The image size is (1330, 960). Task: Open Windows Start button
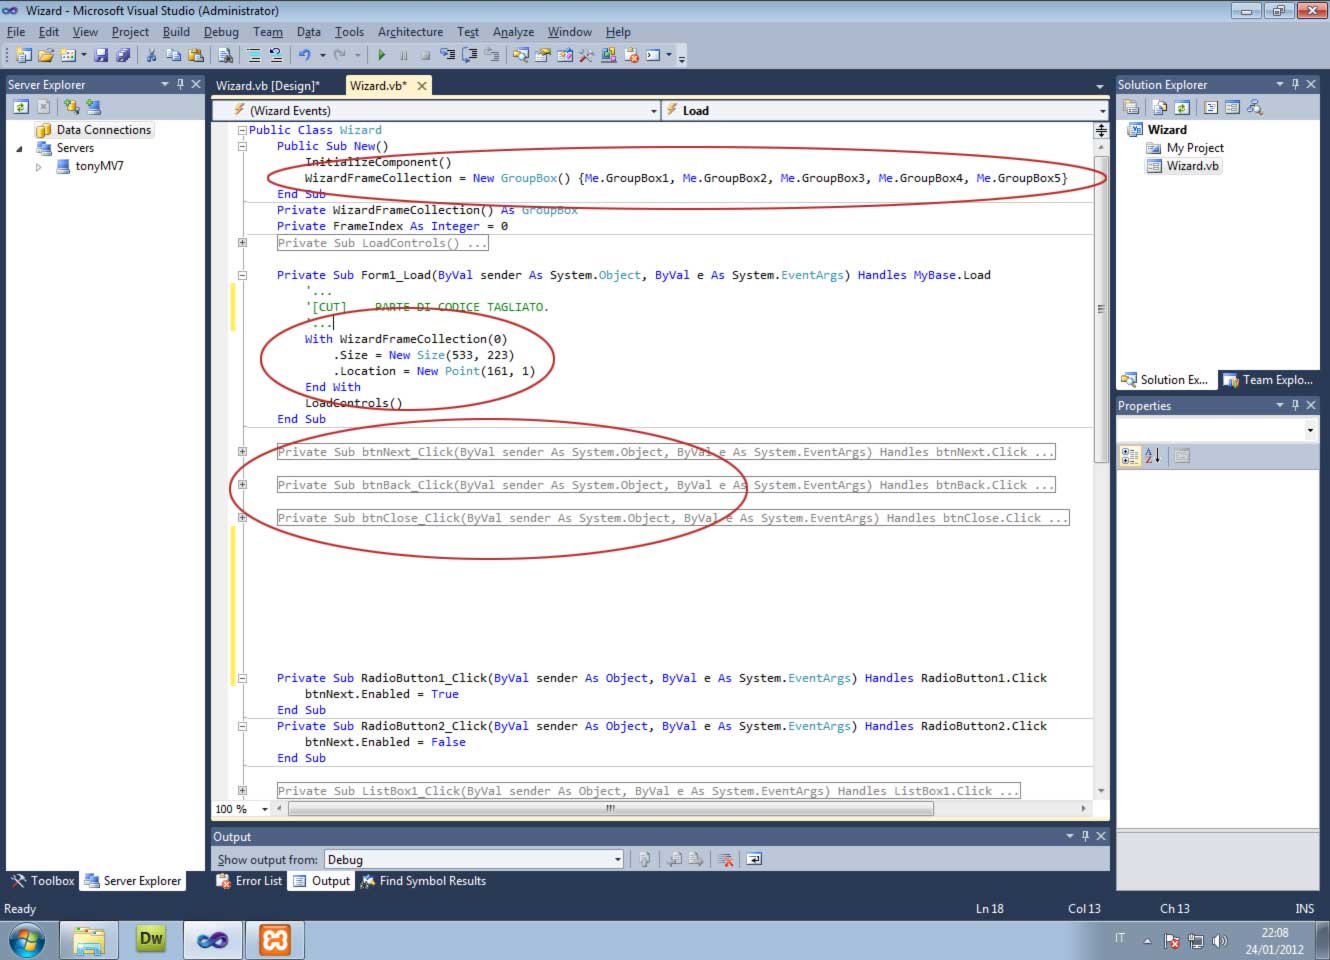coord(27,941)
